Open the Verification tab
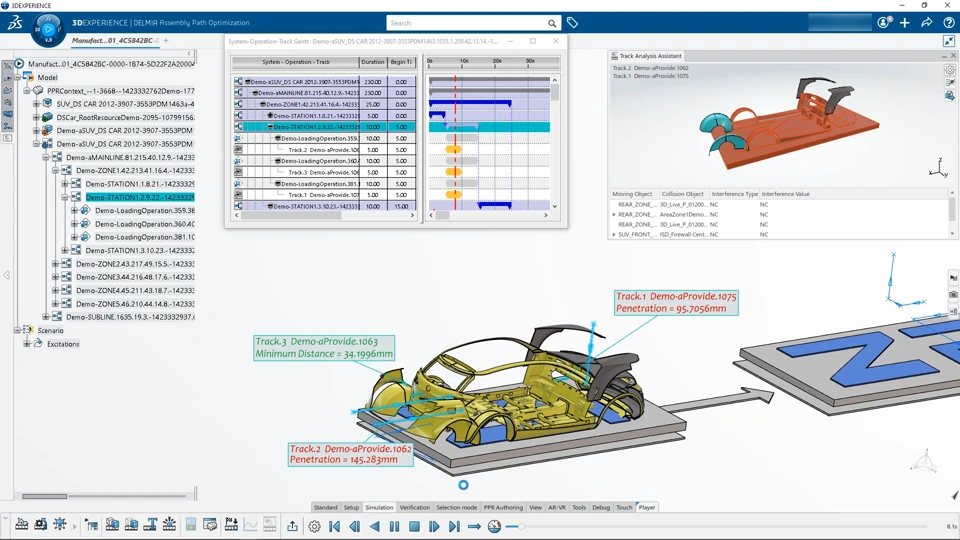Viewport: 960px width, 540px height. pyautogui.click(x=414, y=508)
